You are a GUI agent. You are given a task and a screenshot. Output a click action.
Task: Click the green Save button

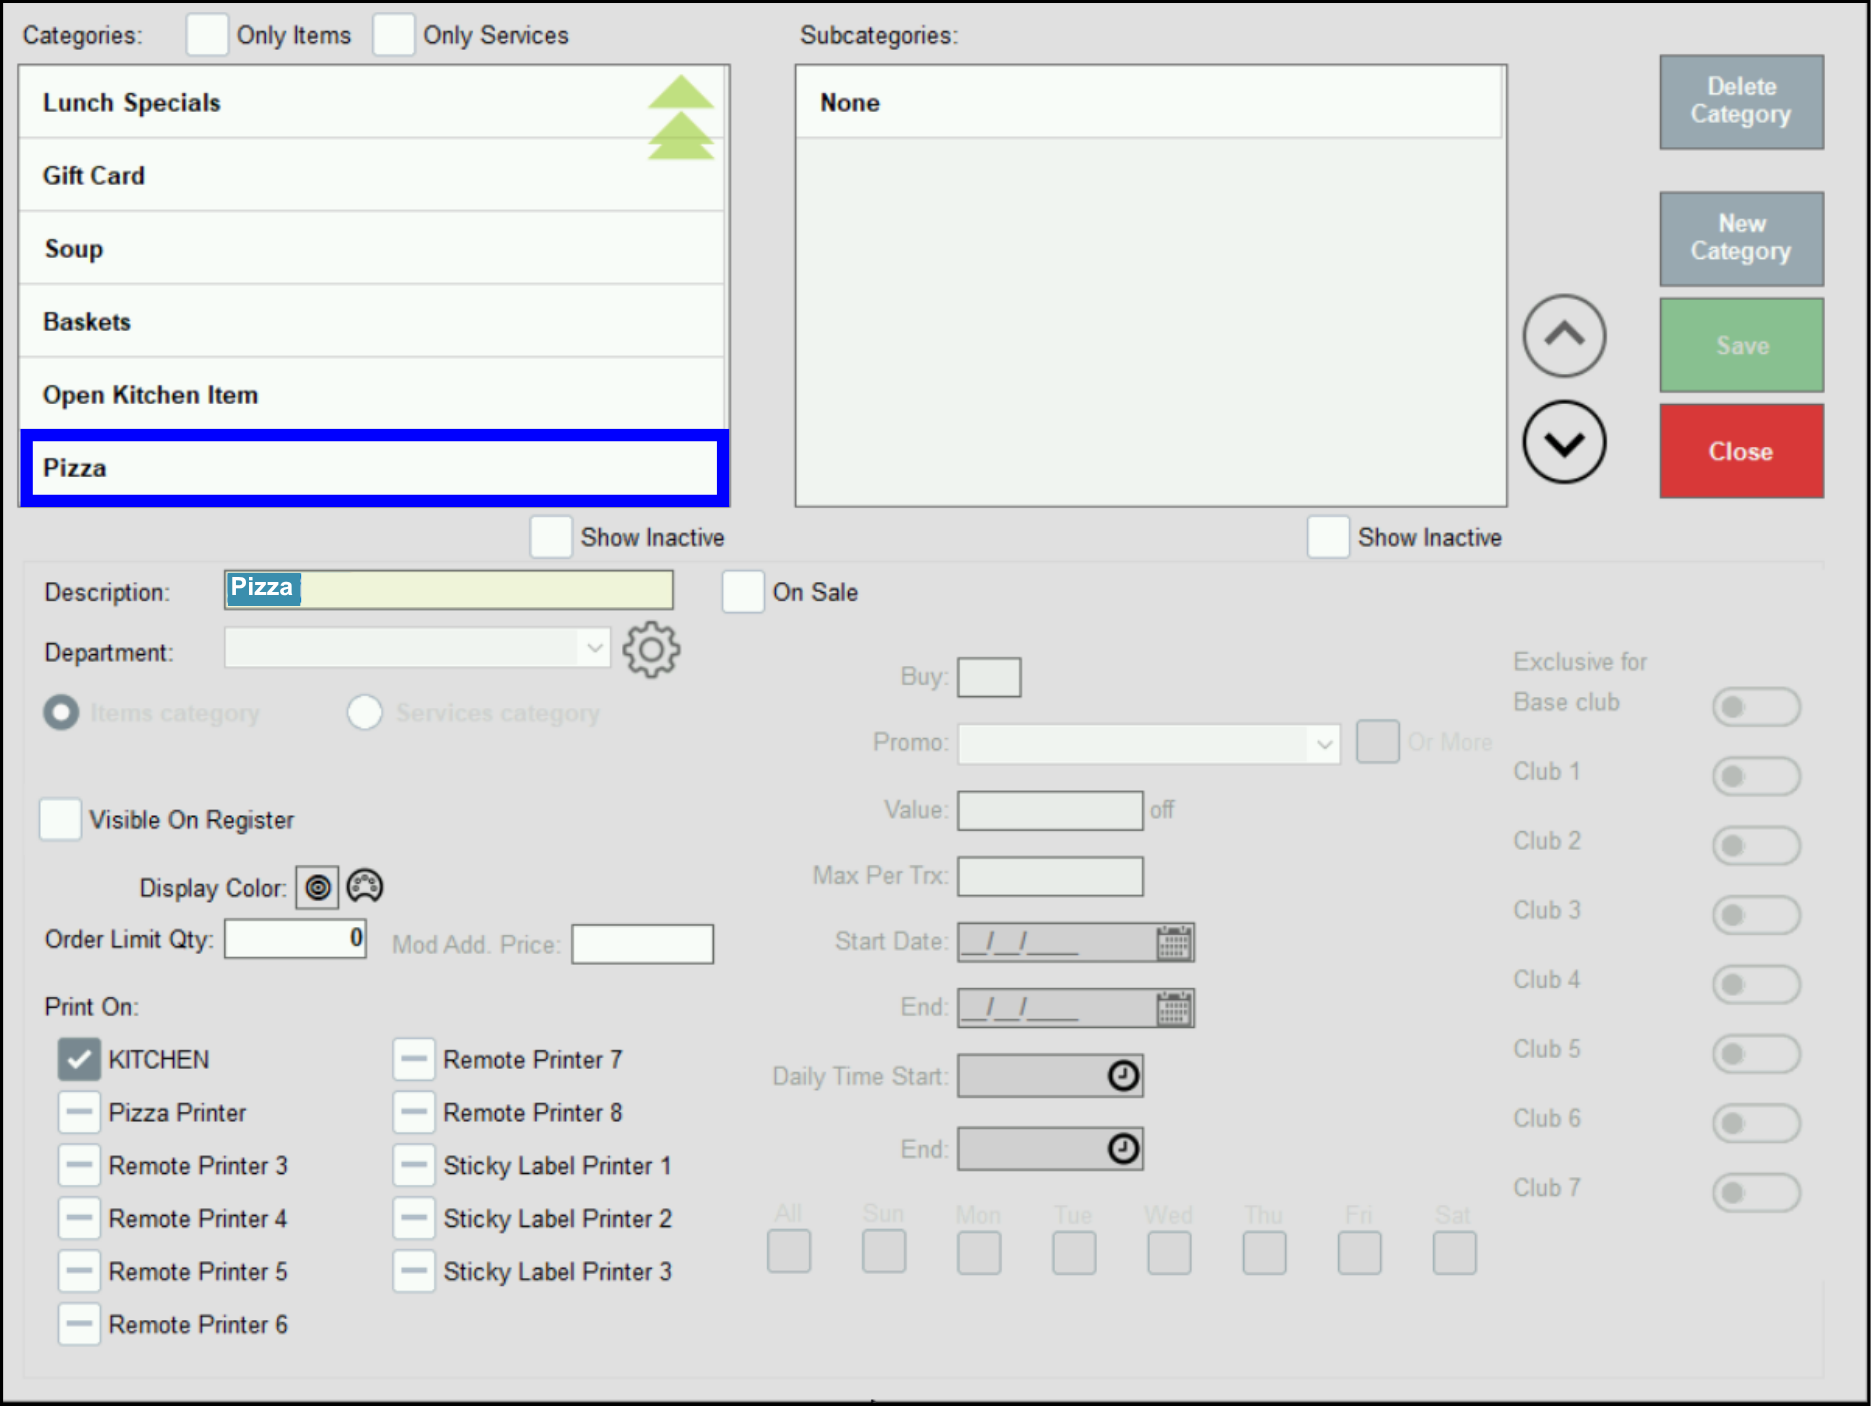[1741, 345]
